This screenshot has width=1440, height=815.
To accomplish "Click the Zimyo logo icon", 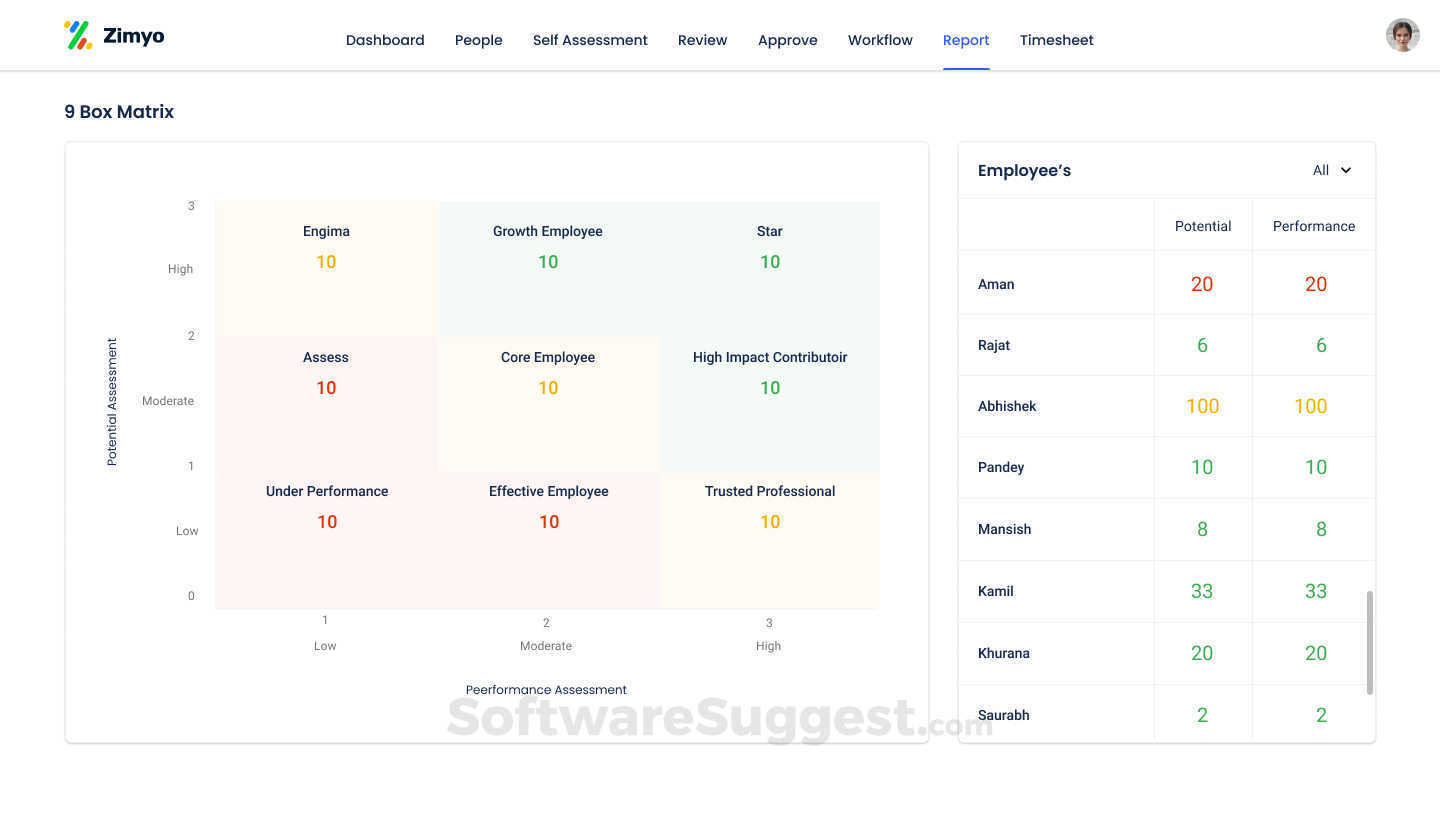I will click(79, 34).
